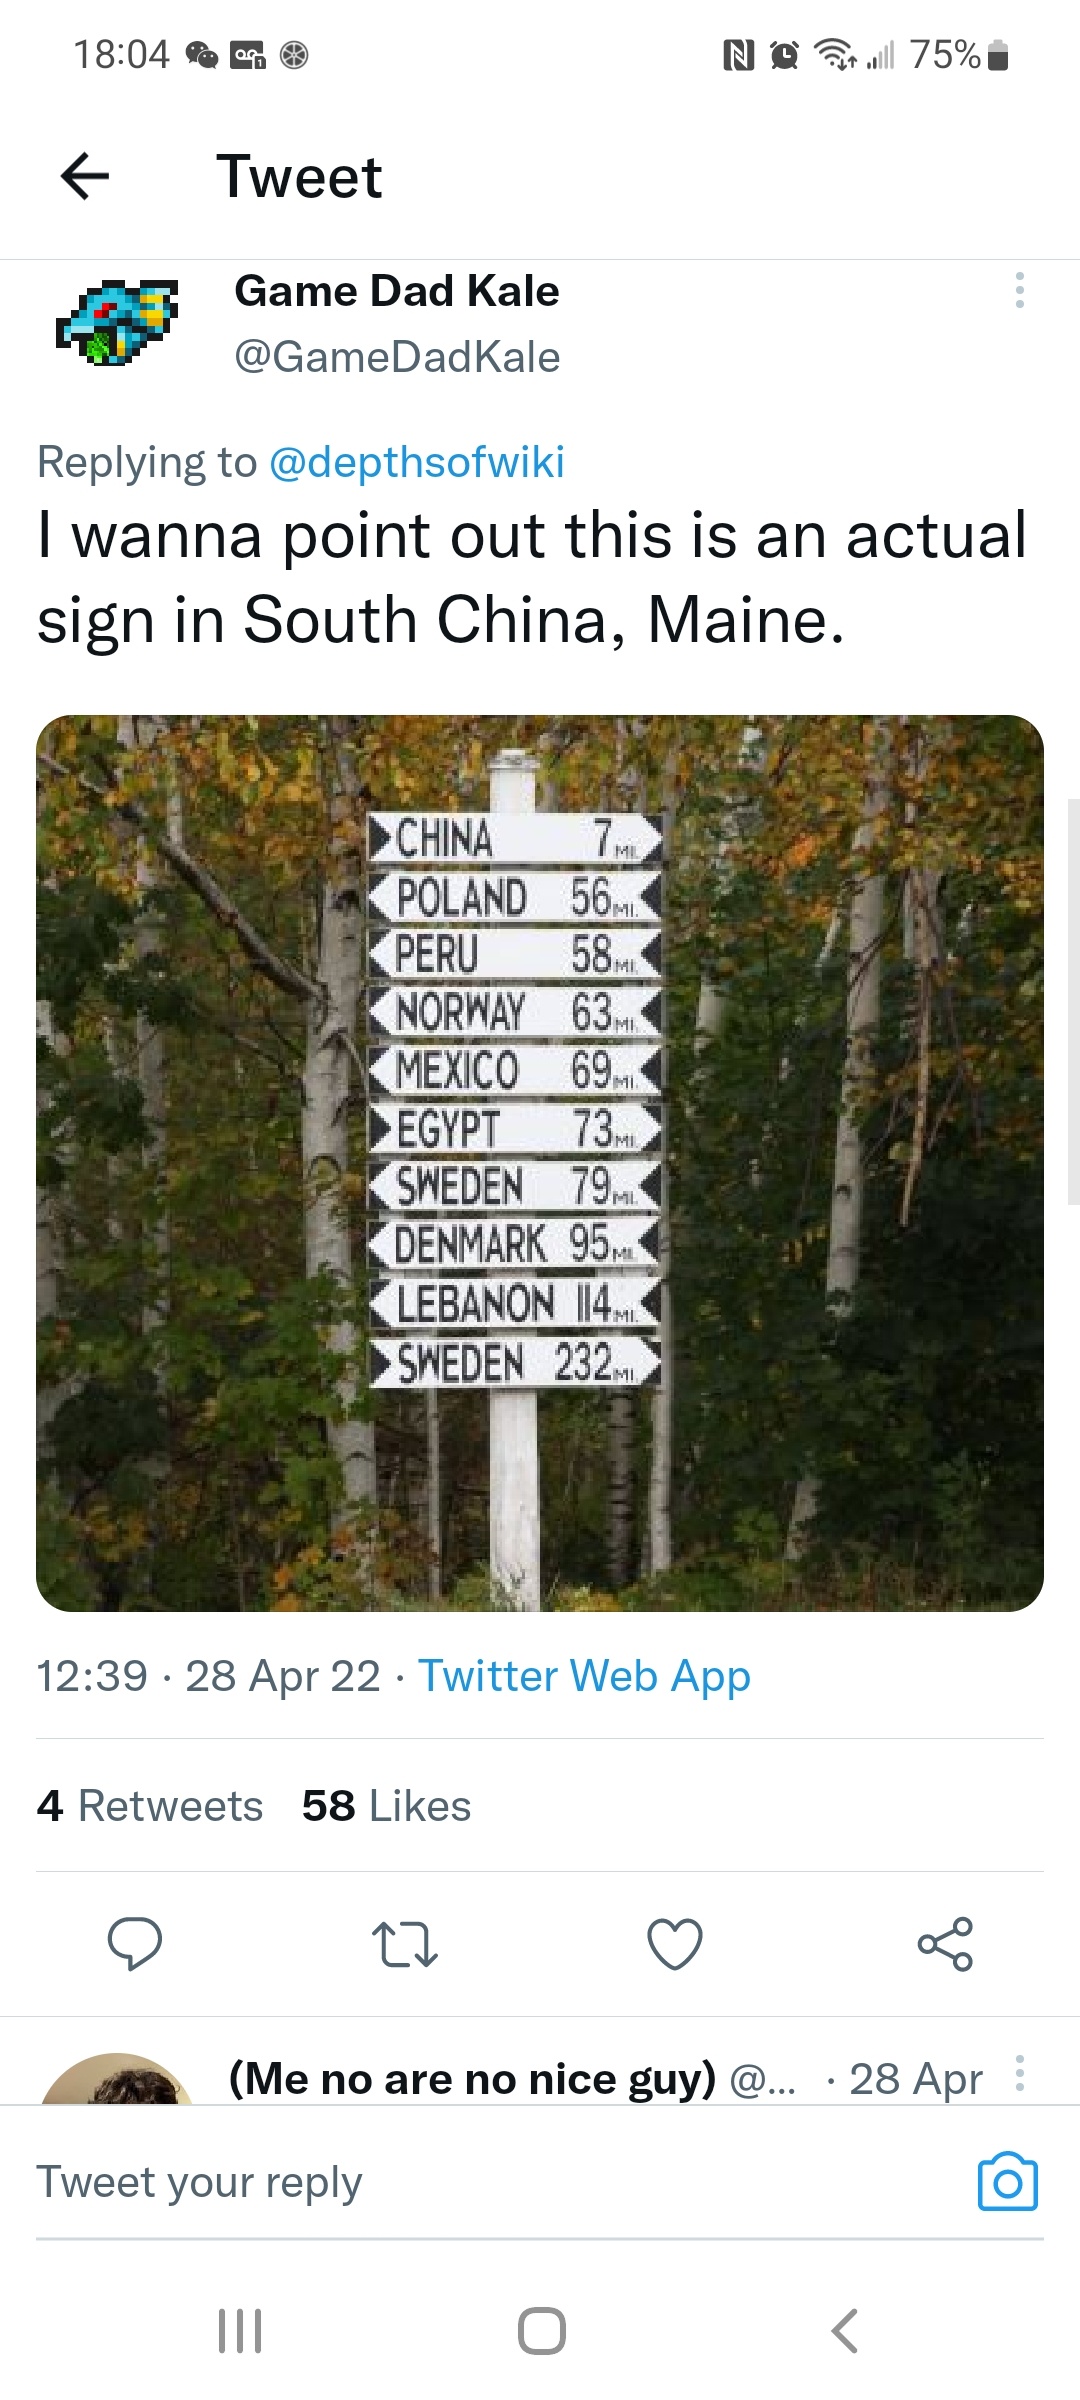Open the tweet's three-dot overflow menu
The image size is (1080, 2400).
[1019, 290]
